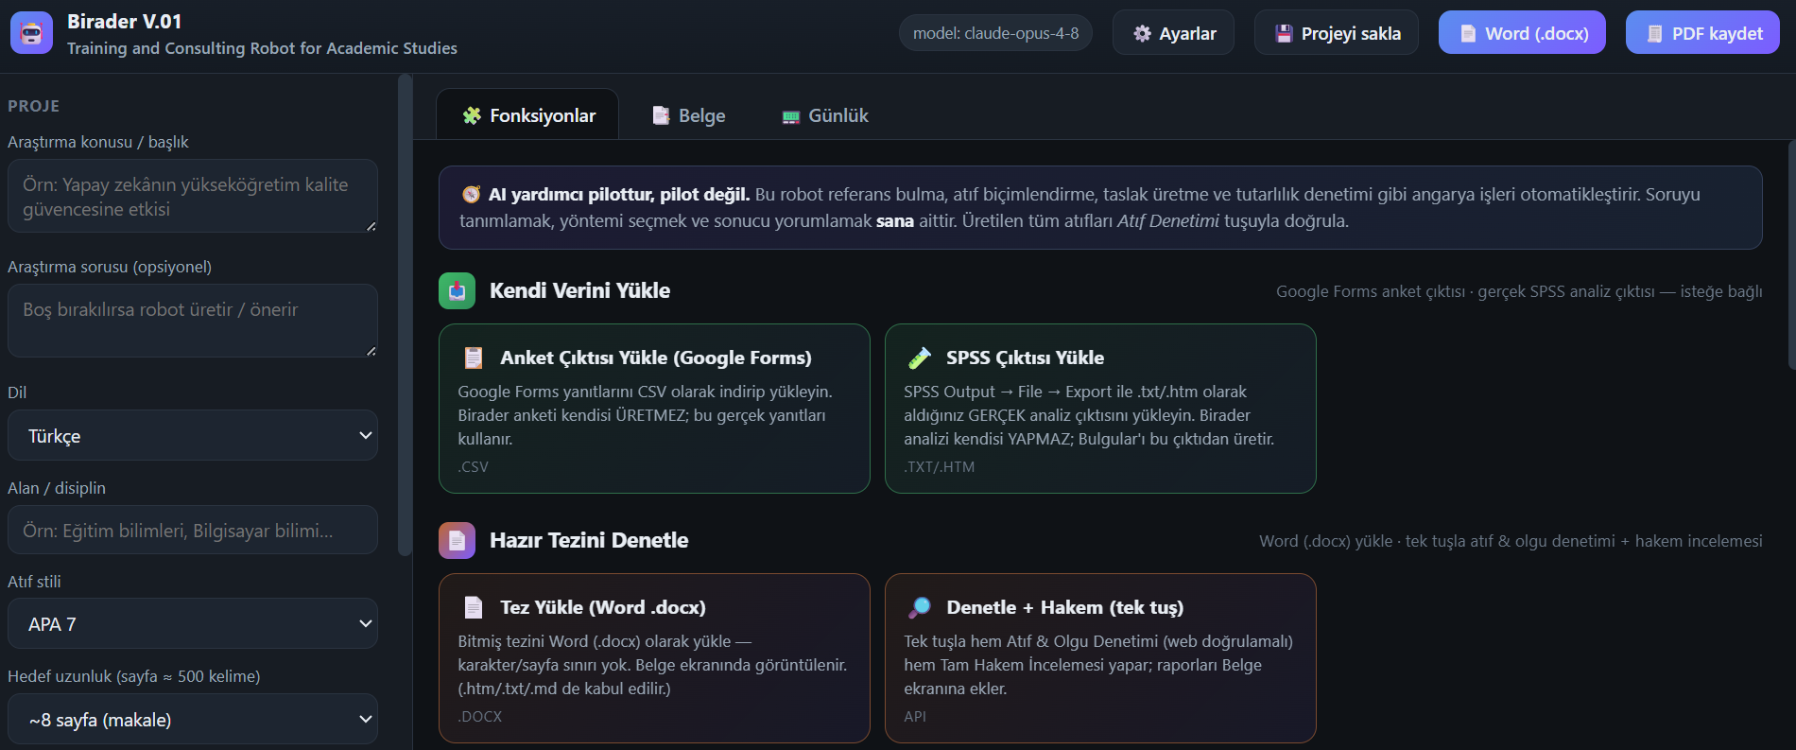1796x750 pixels.
Task: Click the Birader robot logo icon
Action: click(31, 33)
